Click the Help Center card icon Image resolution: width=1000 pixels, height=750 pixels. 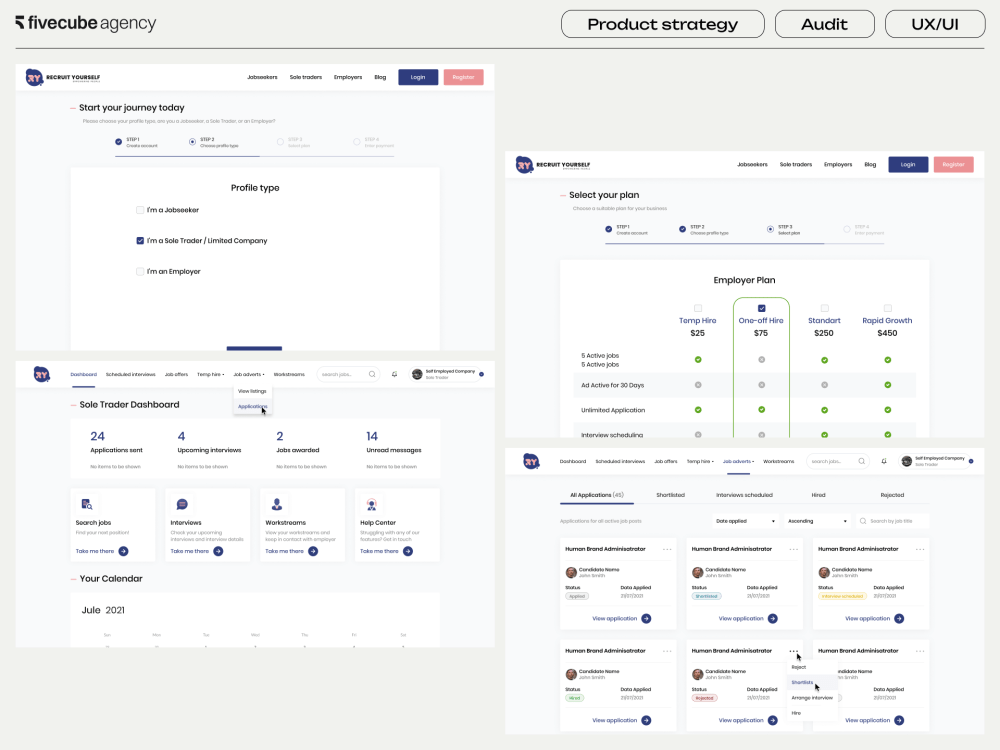pyautogui.click(x=371, y=504)
